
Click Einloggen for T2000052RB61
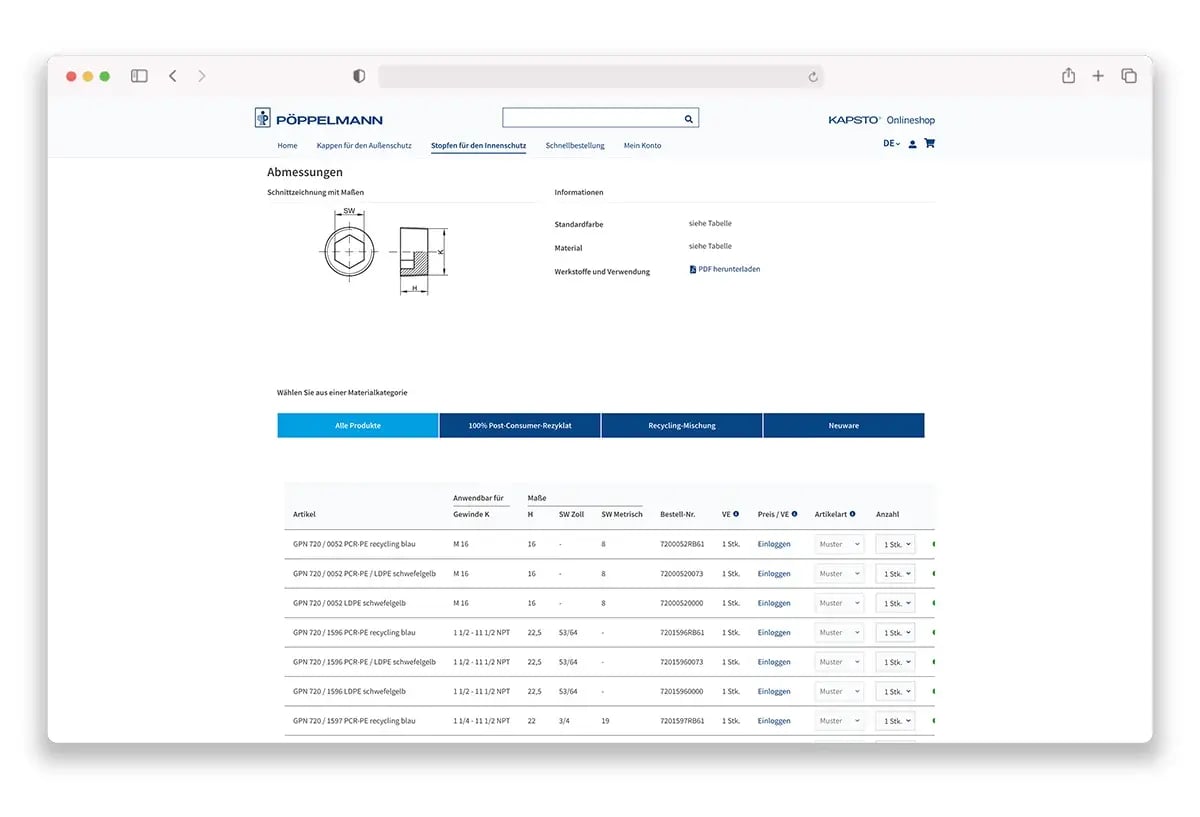774,544
